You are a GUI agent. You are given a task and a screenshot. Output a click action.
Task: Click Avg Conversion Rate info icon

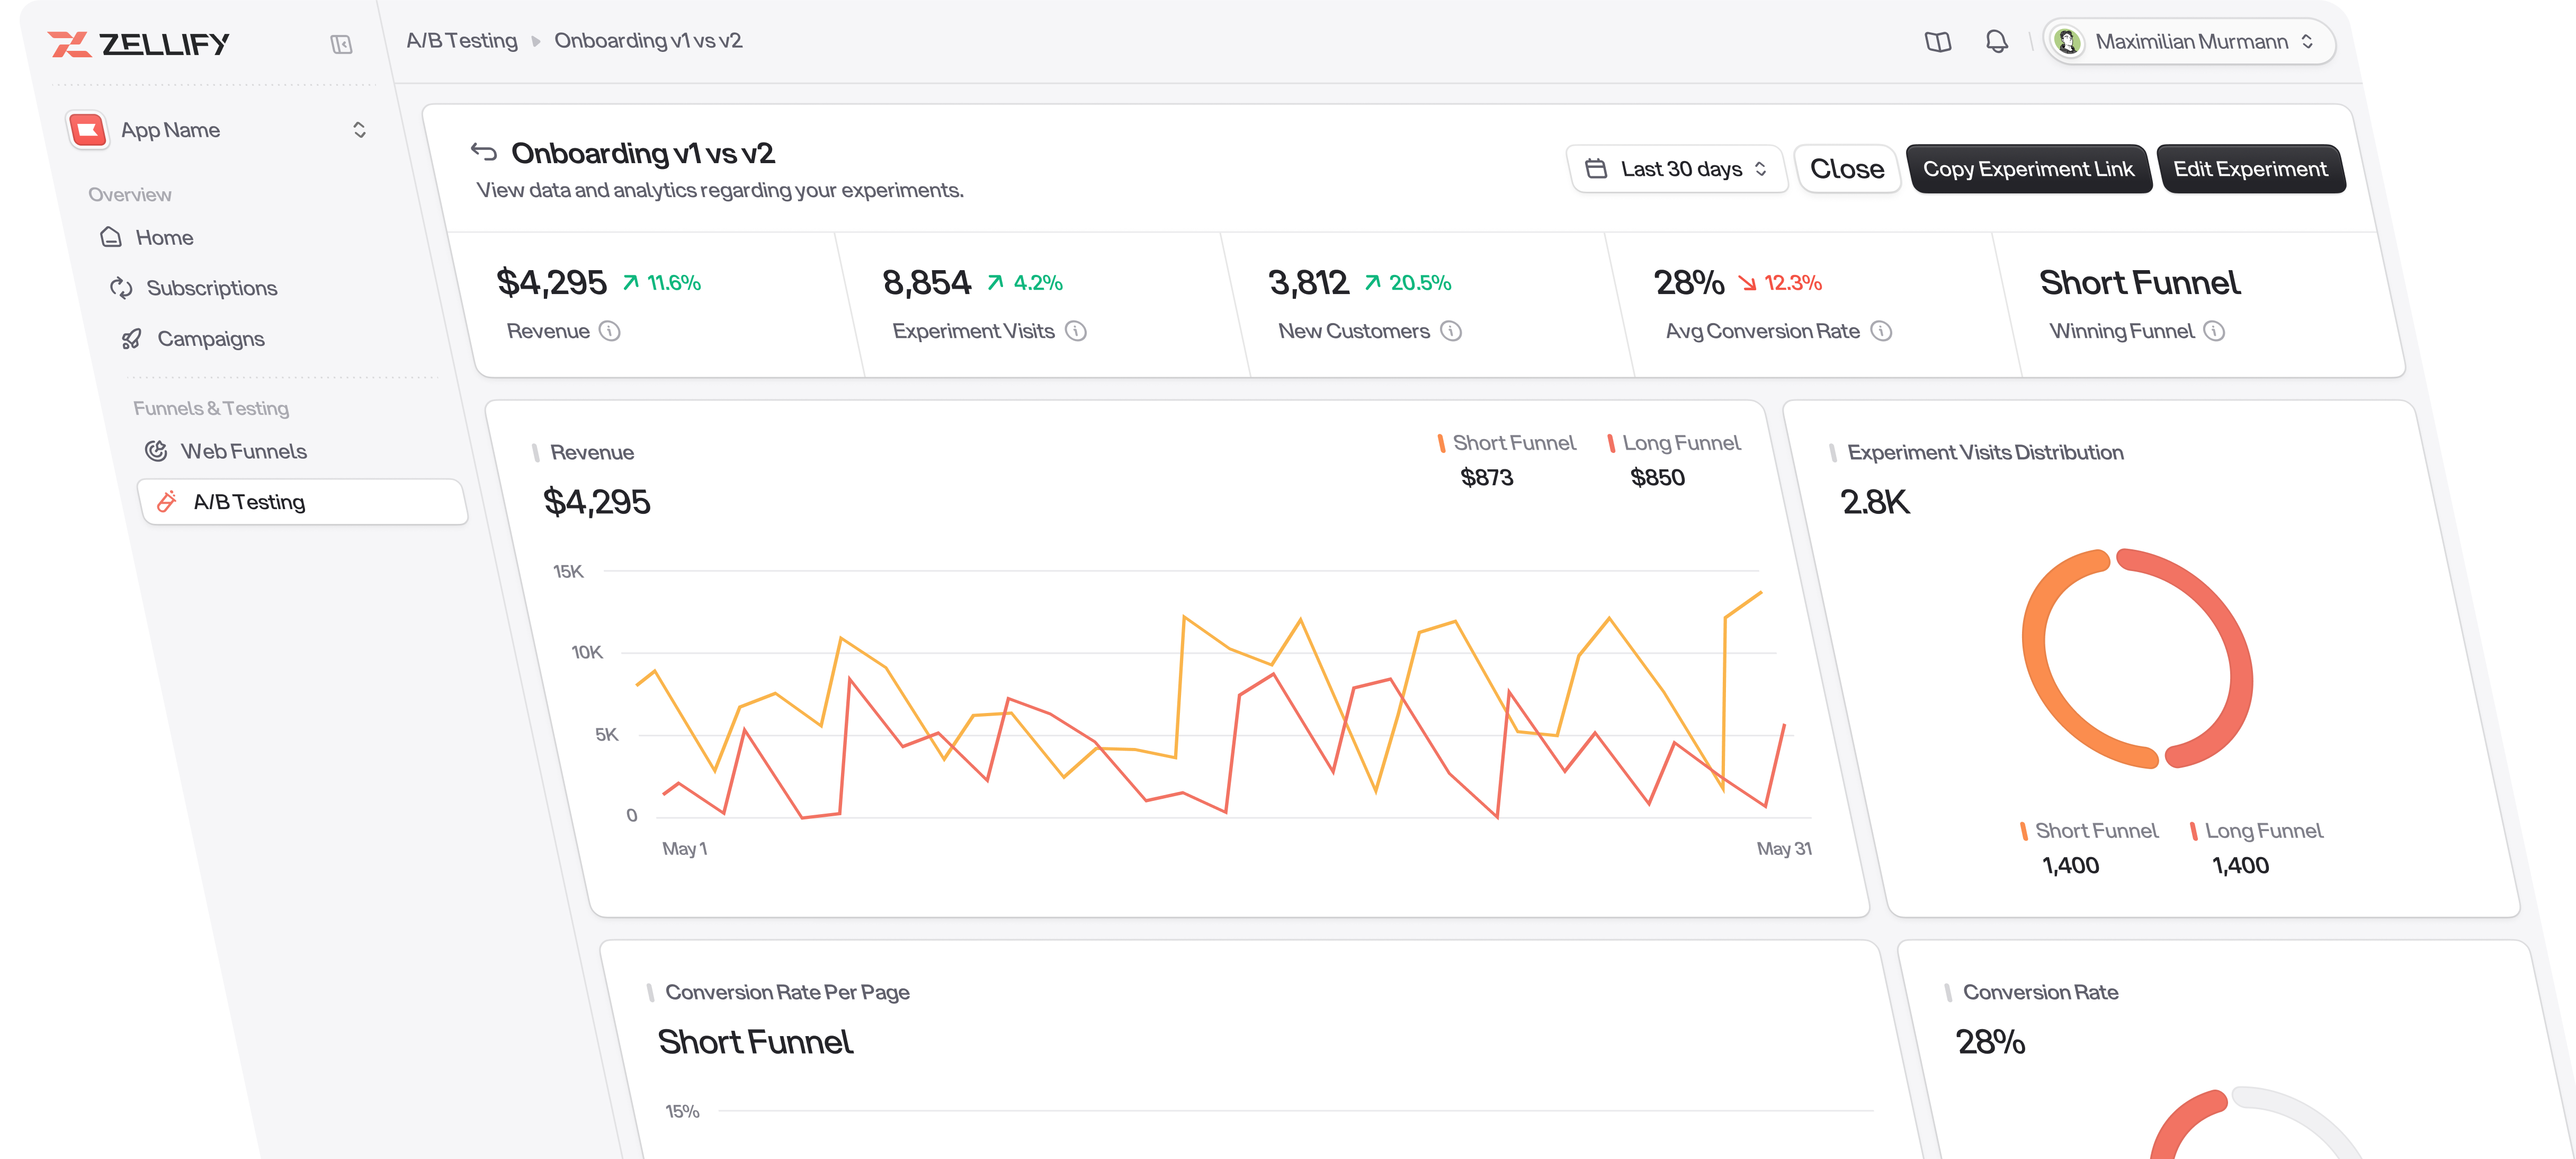(1881, 331)
